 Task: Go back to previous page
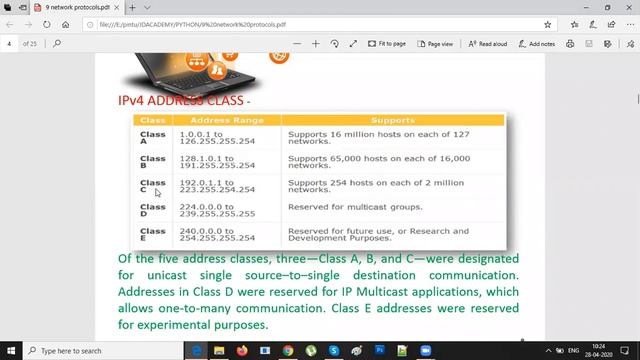pyautogui.click(x=10, y=24)
